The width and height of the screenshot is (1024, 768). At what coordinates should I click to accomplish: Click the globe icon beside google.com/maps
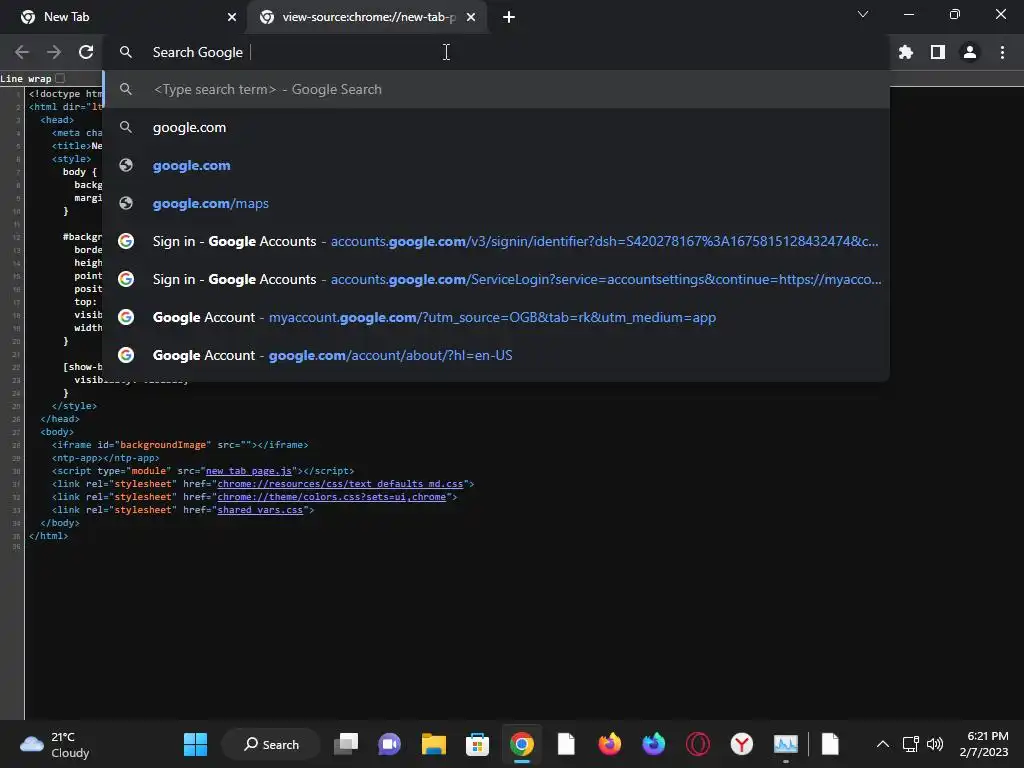click(126, 203)
